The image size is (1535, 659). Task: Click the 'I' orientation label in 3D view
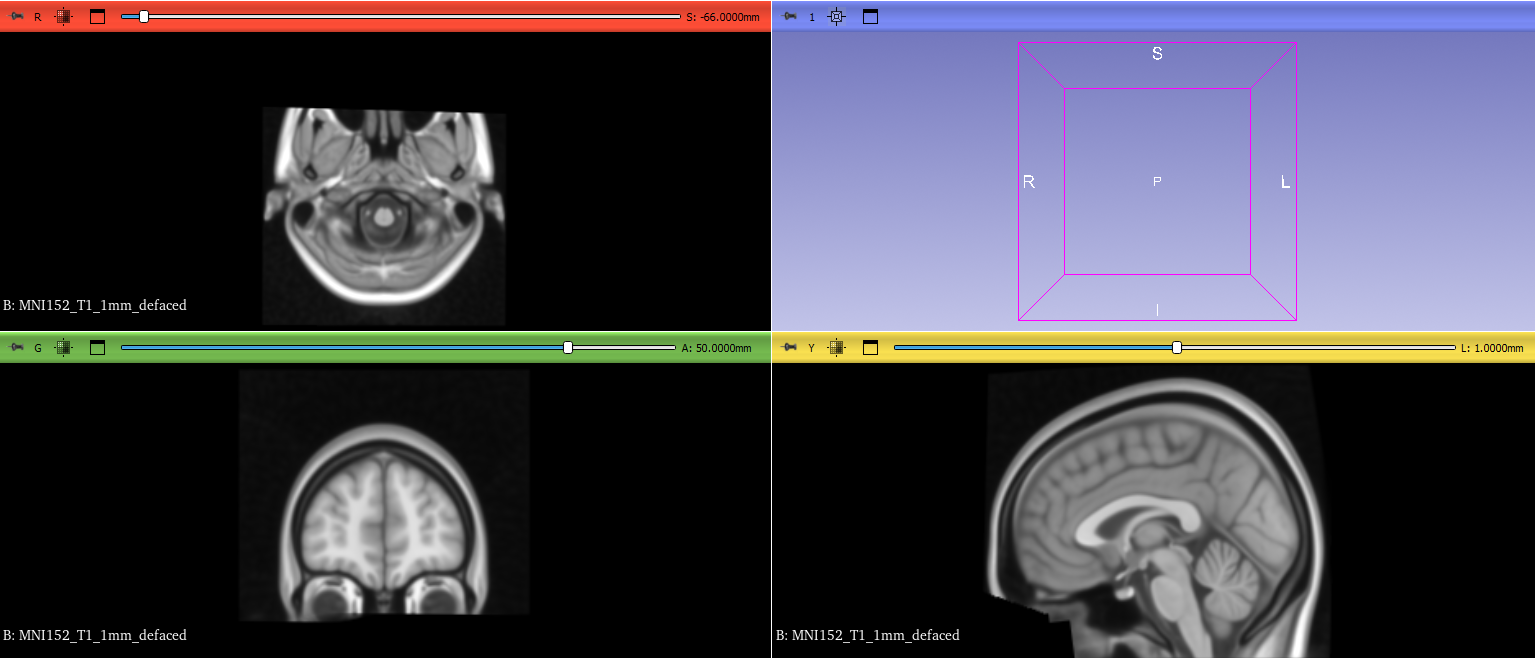[1157, 310]
